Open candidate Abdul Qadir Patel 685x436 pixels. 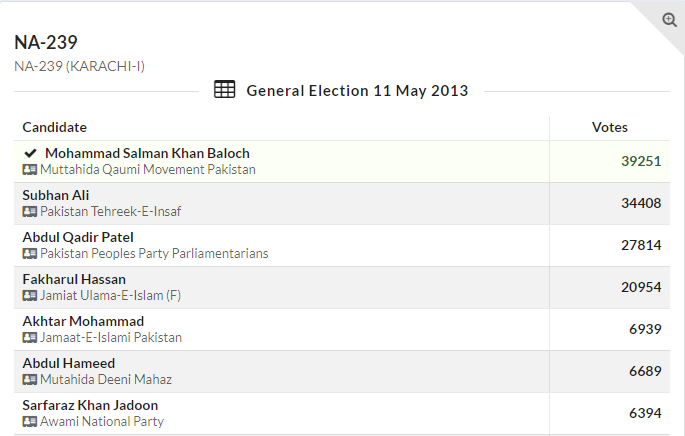pyautogui.click(x=78, y=237)
